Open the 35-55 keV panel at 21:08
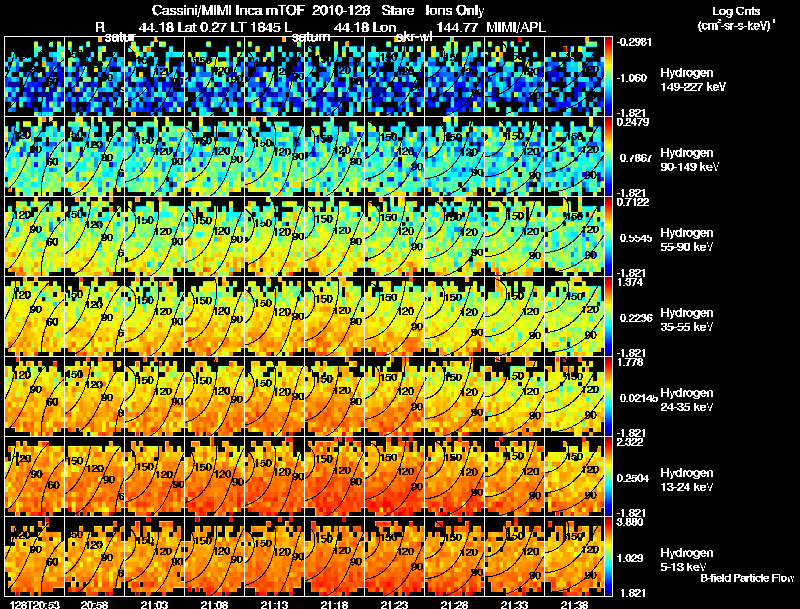This screenshot has height=609, width=800. 214,316
